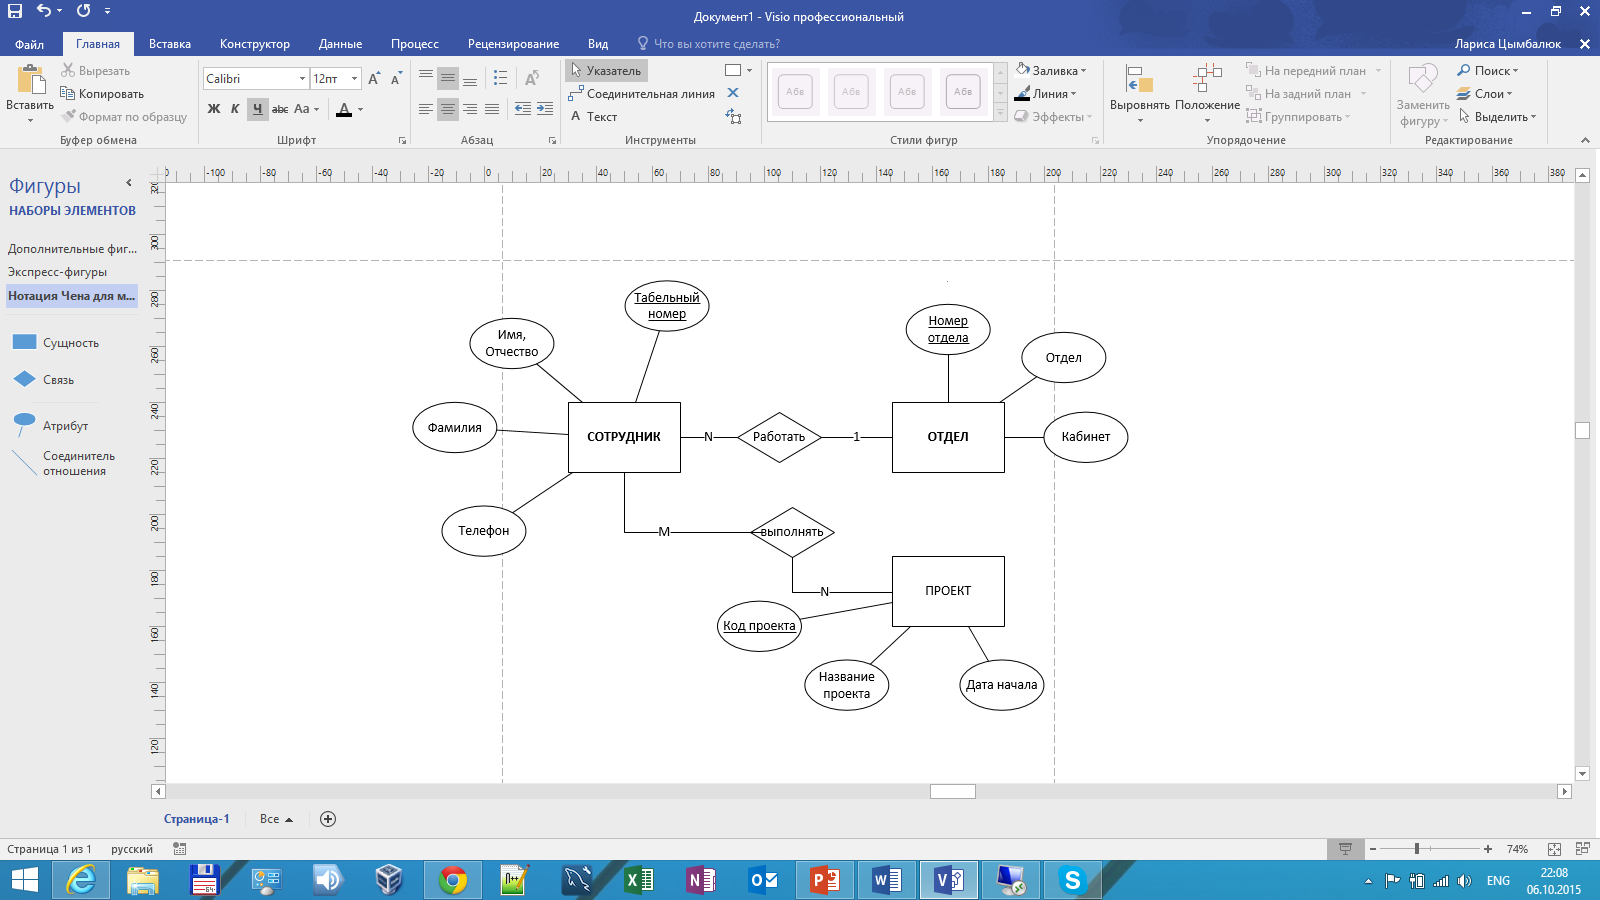The height and width of the screenshot is (900, 1600).
Task: Click the macro recording icon in status bar
Action: 180,849
